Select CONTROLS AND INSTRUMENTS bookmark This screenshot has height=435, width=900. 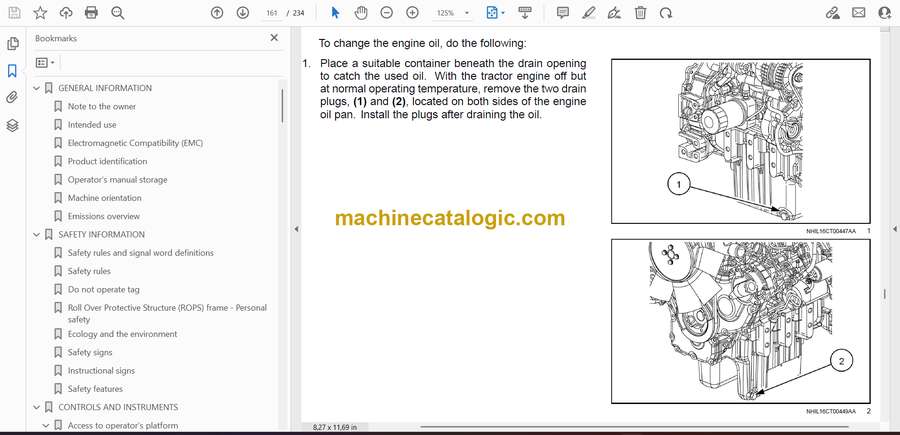(118, 407)
